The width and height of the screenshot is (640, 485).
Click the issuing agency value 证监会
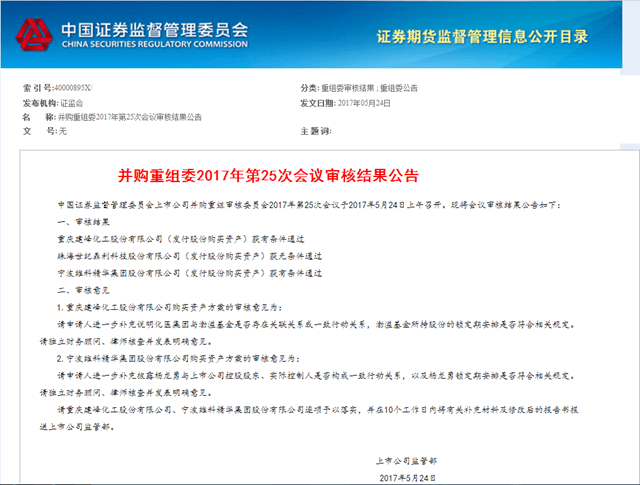(x=72, y=102)
